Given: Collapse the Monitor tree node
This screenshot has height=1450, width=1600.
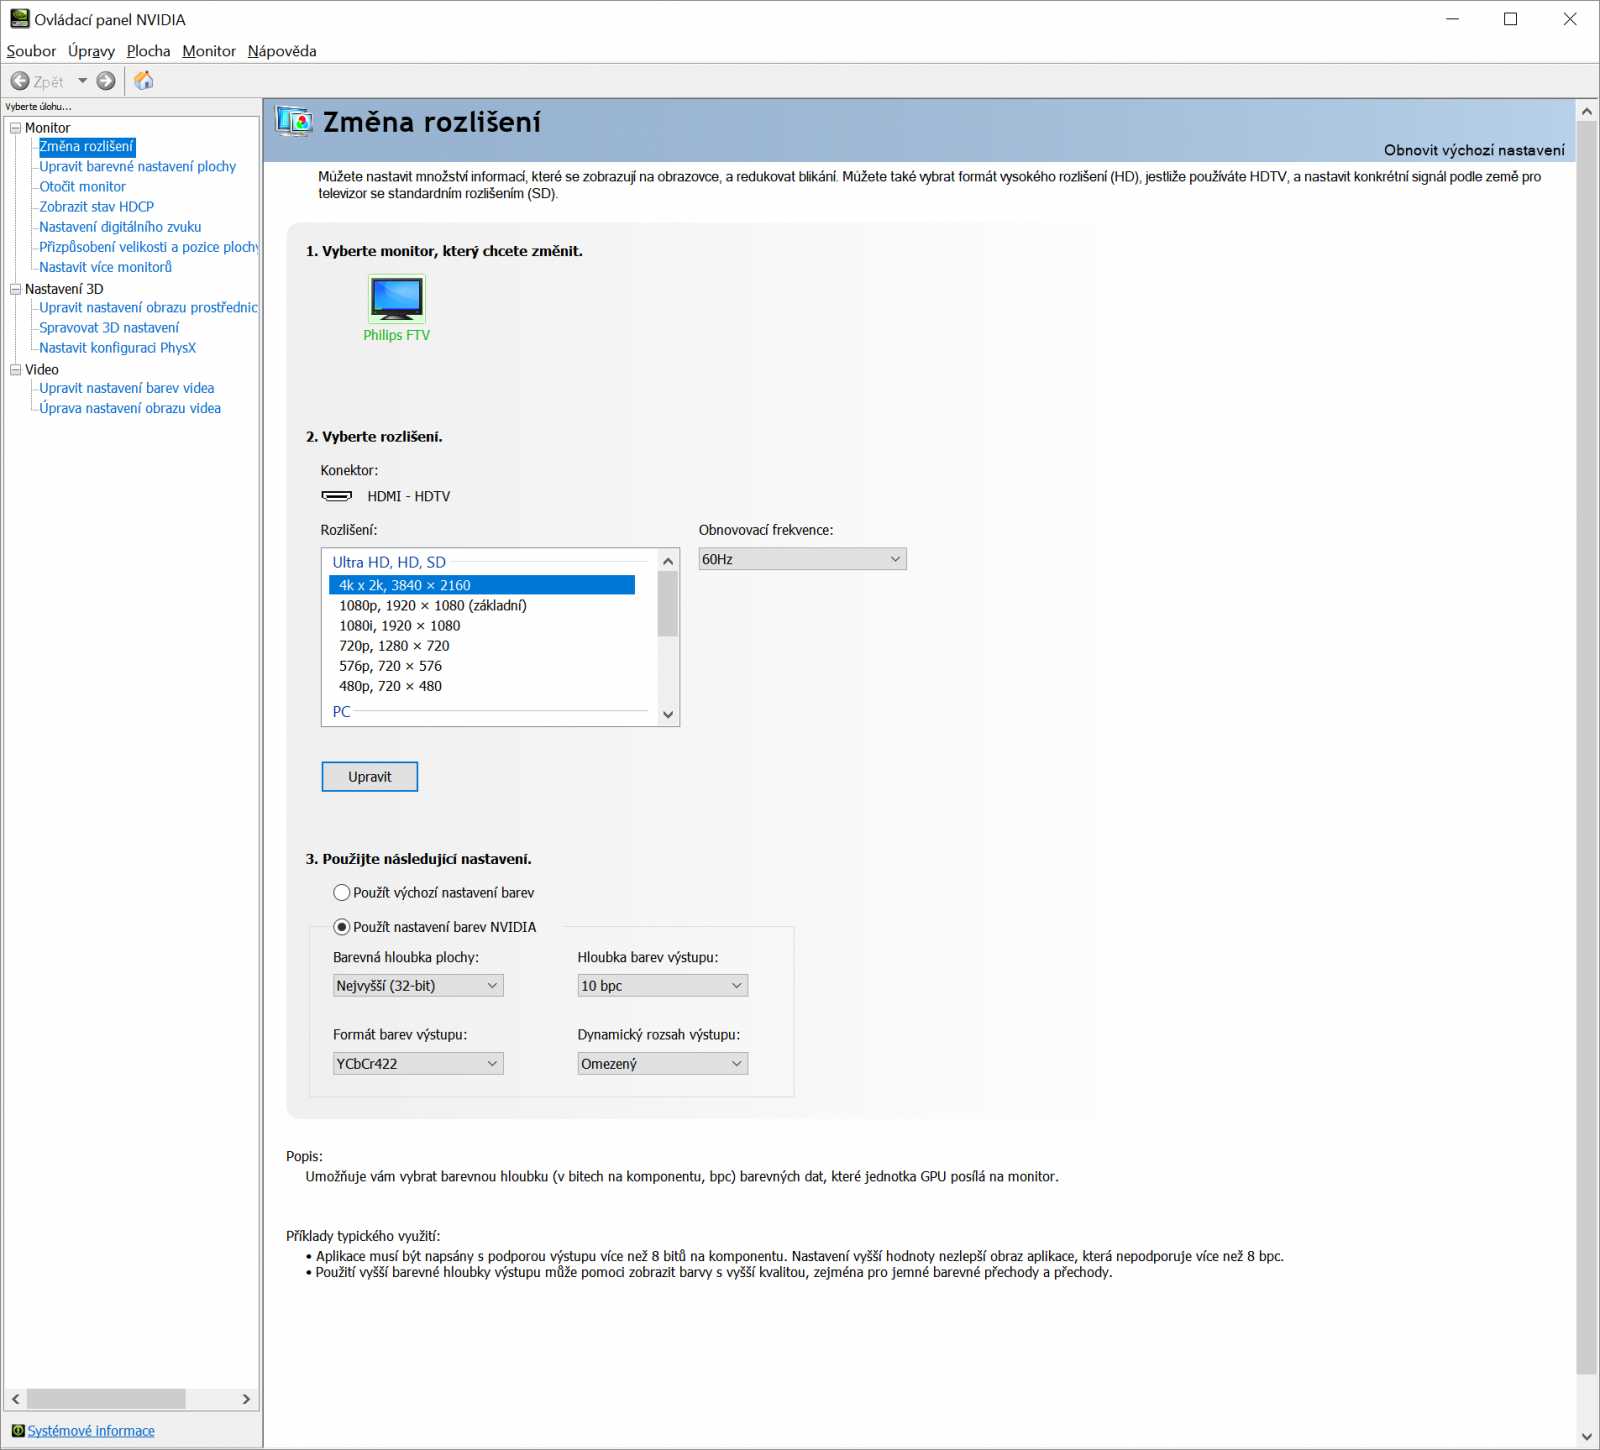Looking at the screenshot, I should pos(15,128).
